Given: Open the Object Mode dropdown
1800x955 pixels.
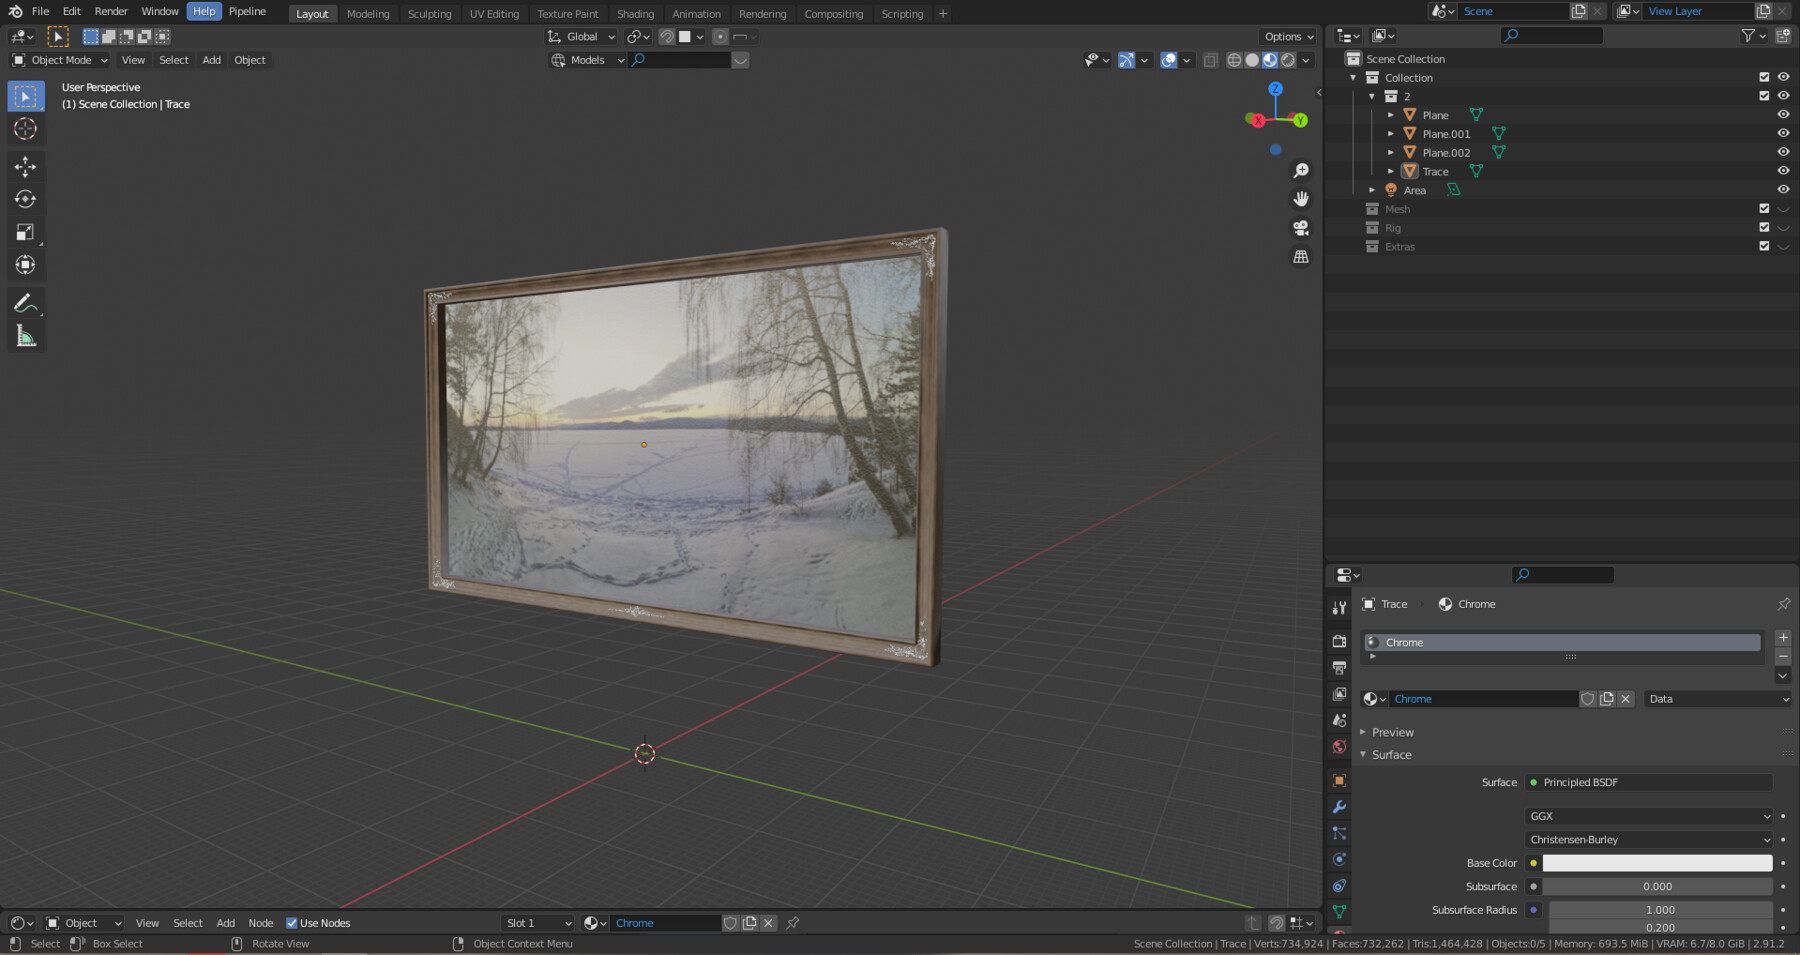Looking at the screenshot, I should pos(60,60).
